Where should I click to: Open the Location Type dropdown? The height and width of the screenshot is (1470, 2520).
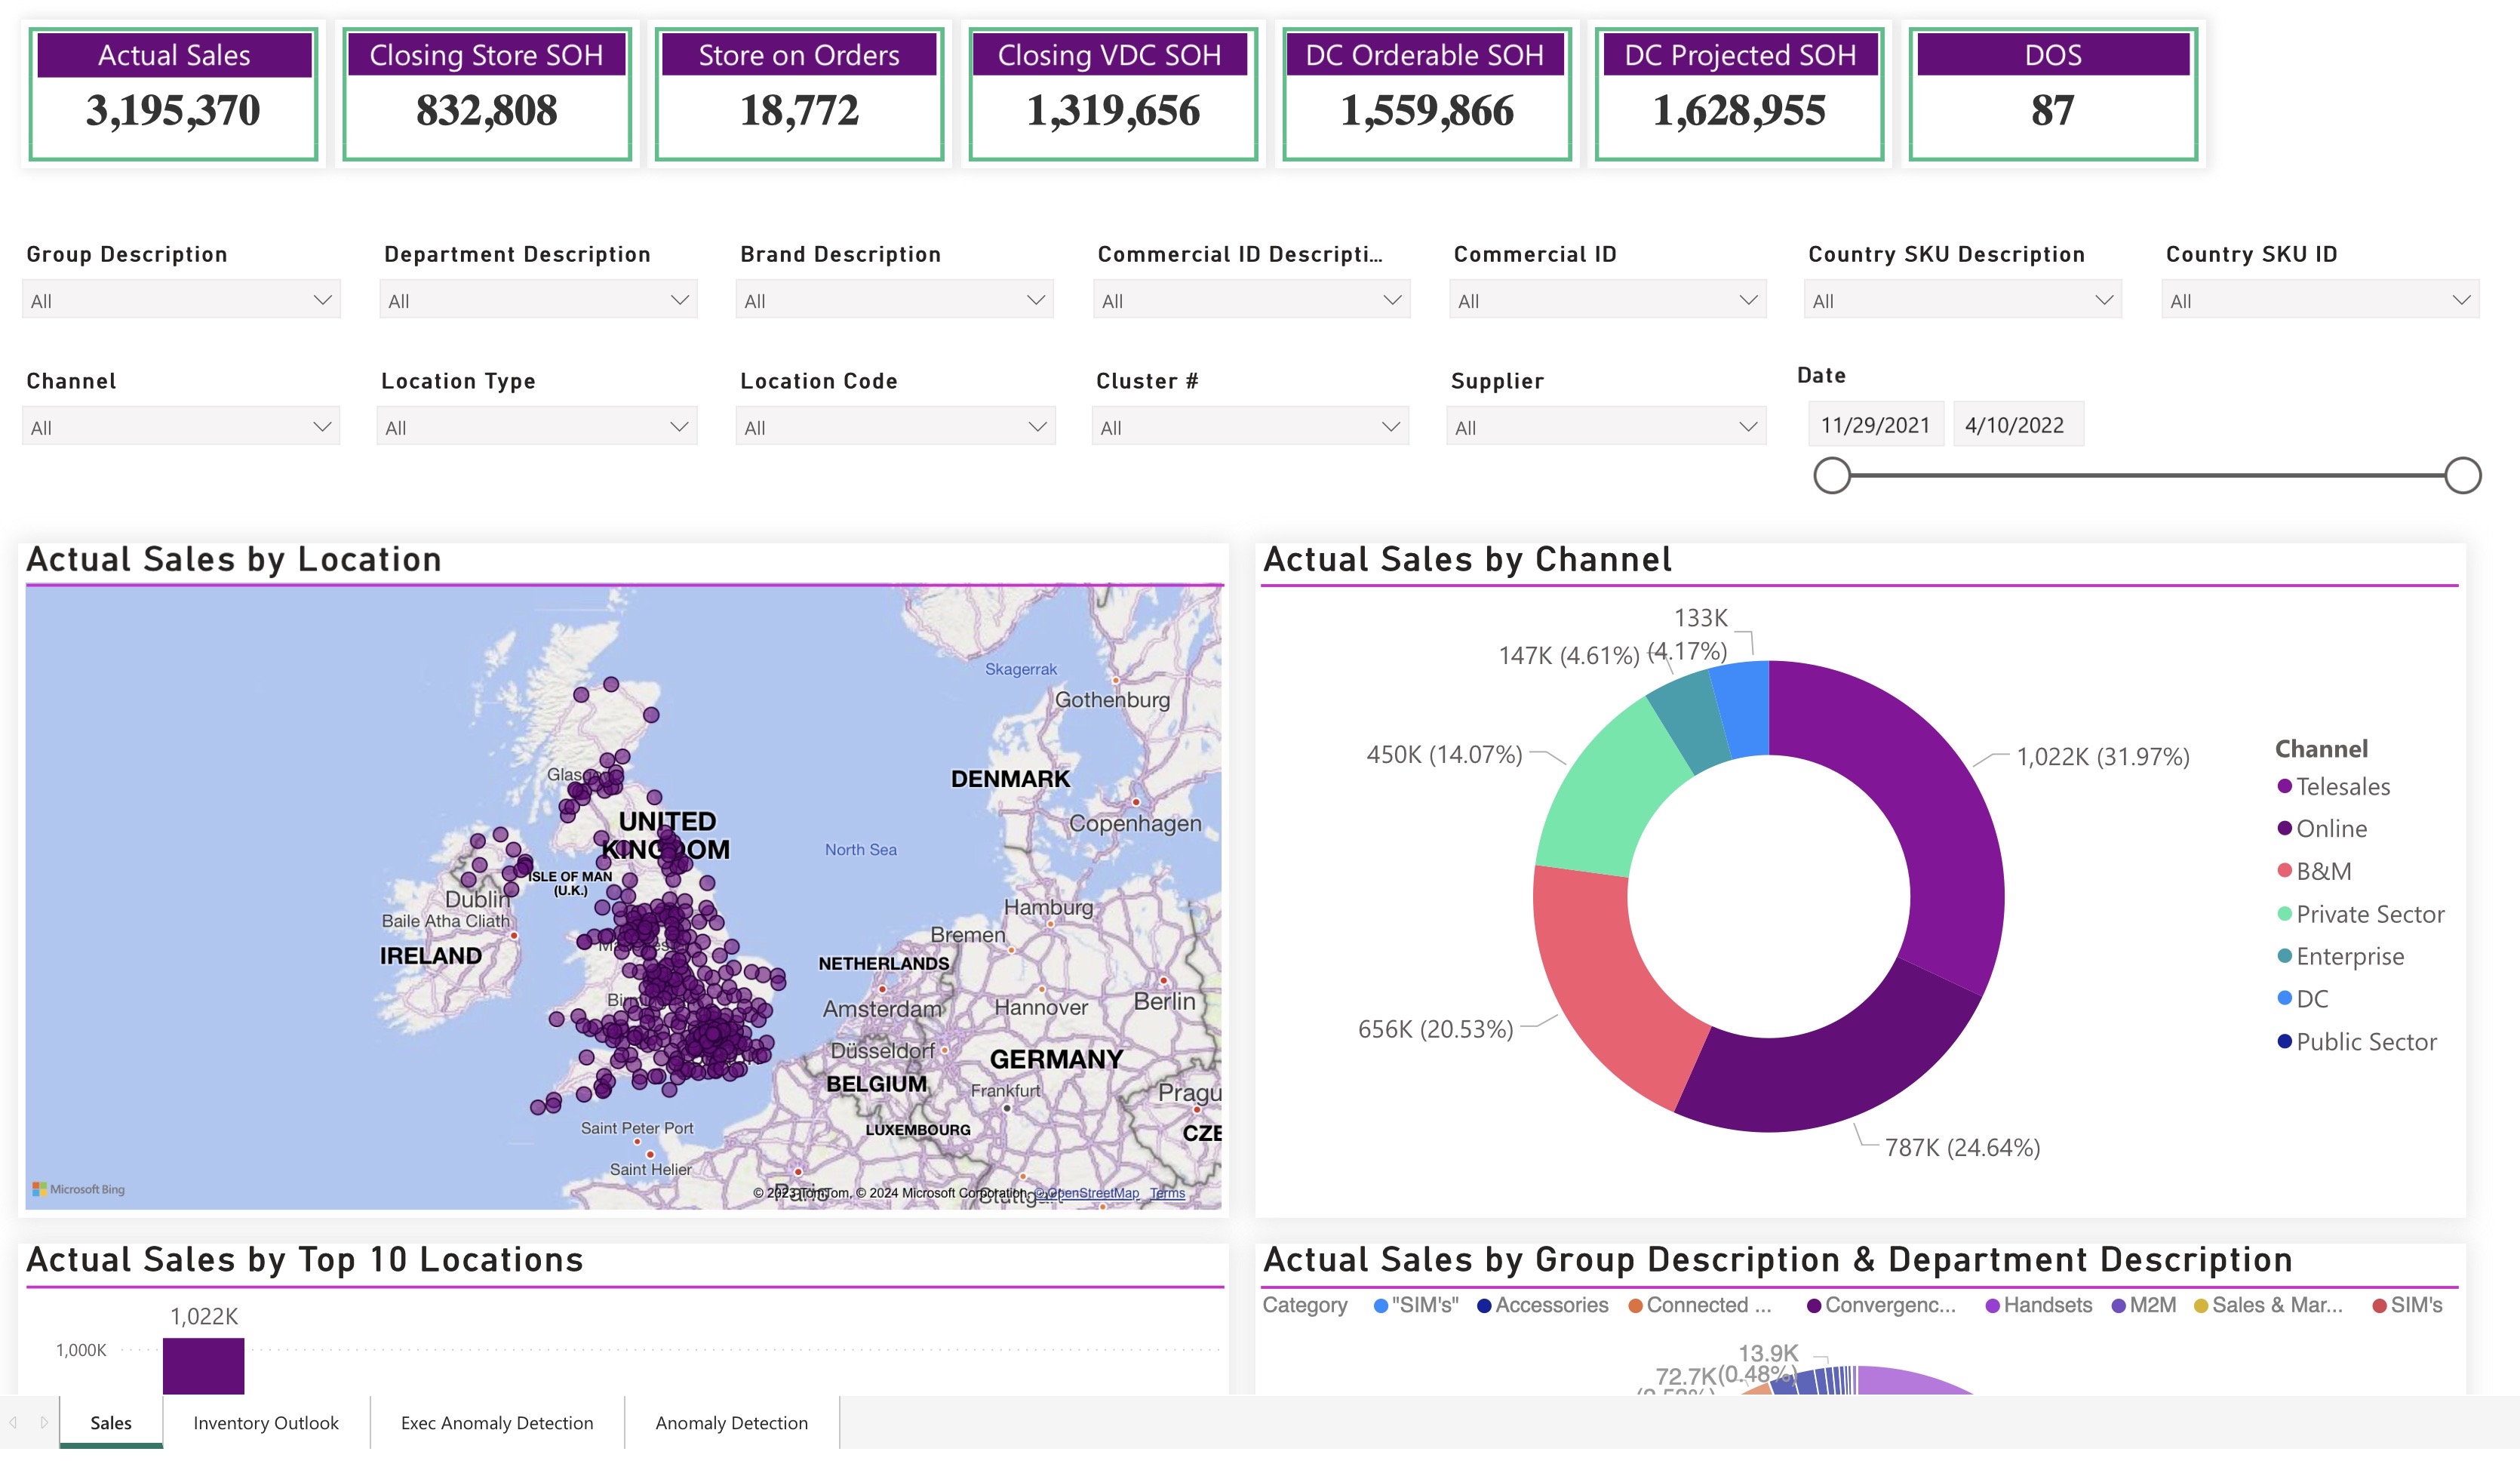(537, 427)
